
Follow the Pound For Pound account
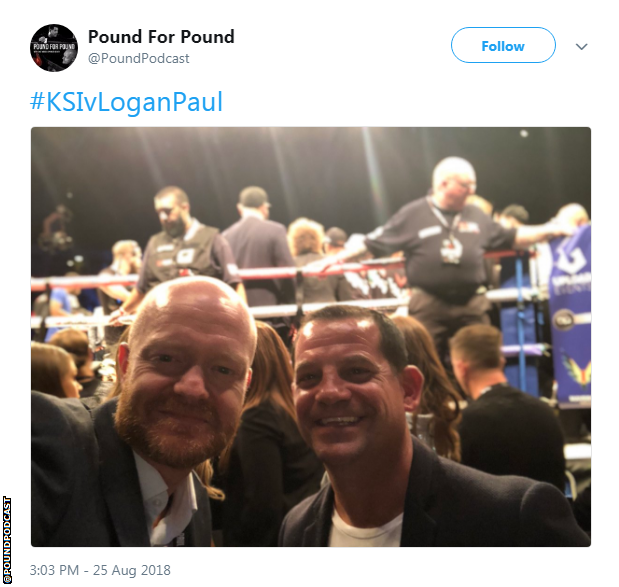(x=503, y=45)
